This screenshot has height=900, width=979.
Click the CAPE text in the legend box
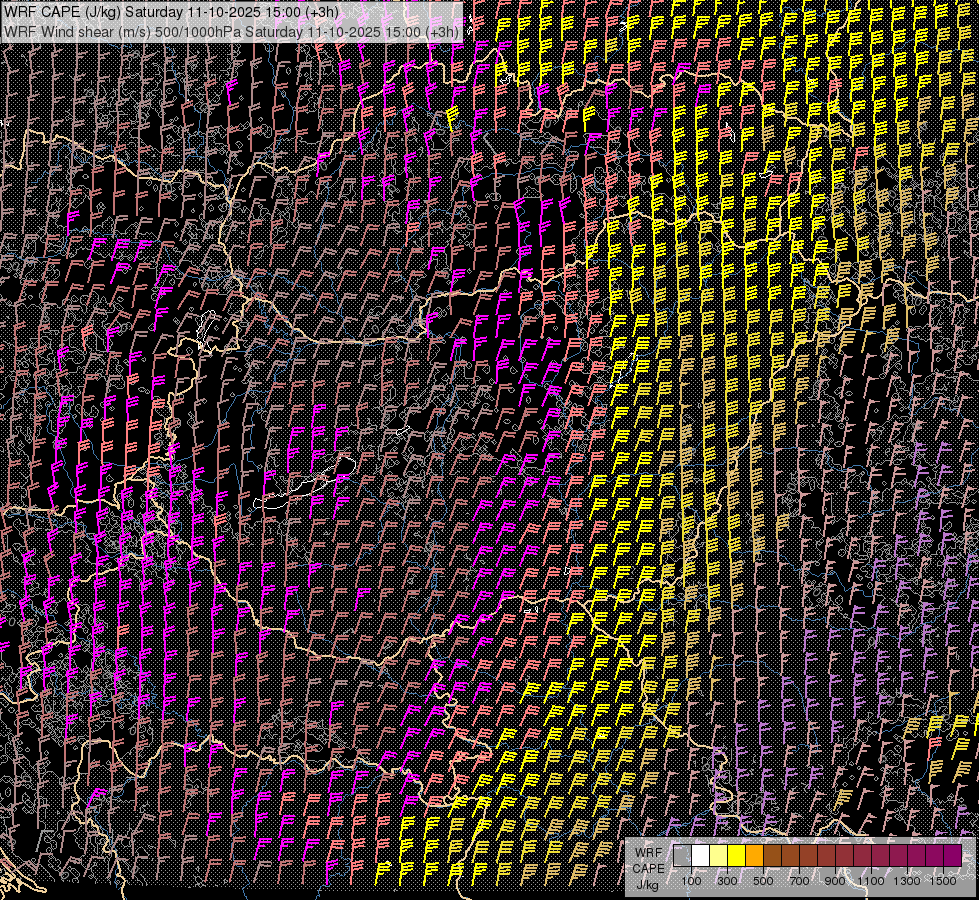(648, 868)
